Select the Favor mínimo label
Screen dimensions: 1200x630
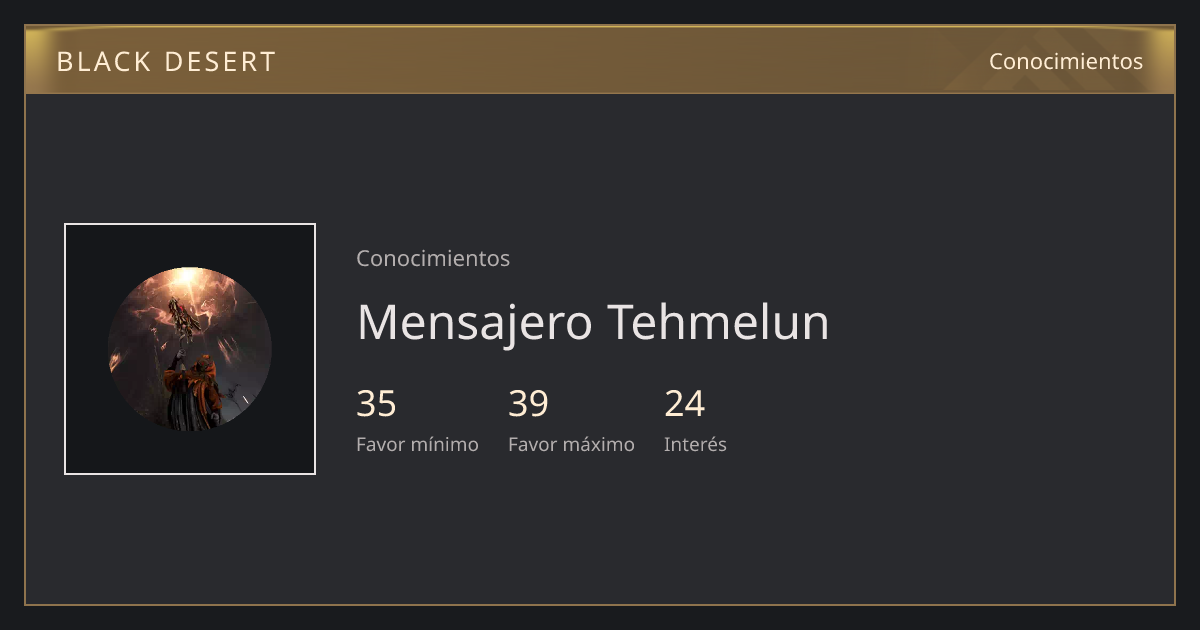point(417,444)
